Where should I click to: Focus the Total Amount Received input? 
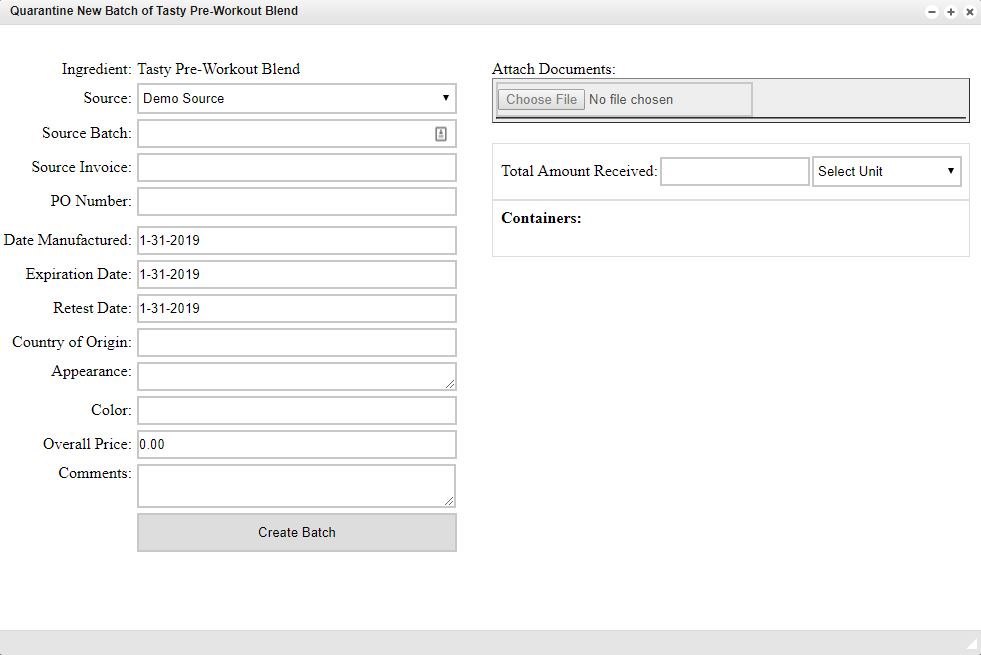735,171
